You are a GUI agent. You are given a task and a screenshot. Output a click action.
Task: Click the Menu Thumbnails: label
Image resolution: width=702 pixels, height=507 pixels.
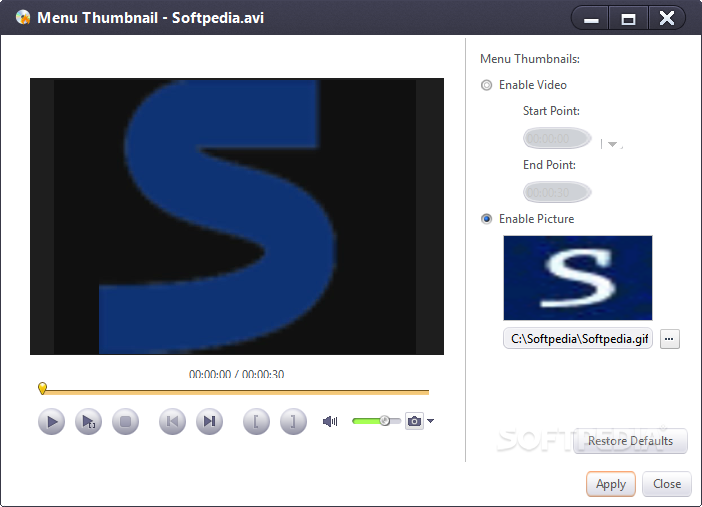[530, 59]
